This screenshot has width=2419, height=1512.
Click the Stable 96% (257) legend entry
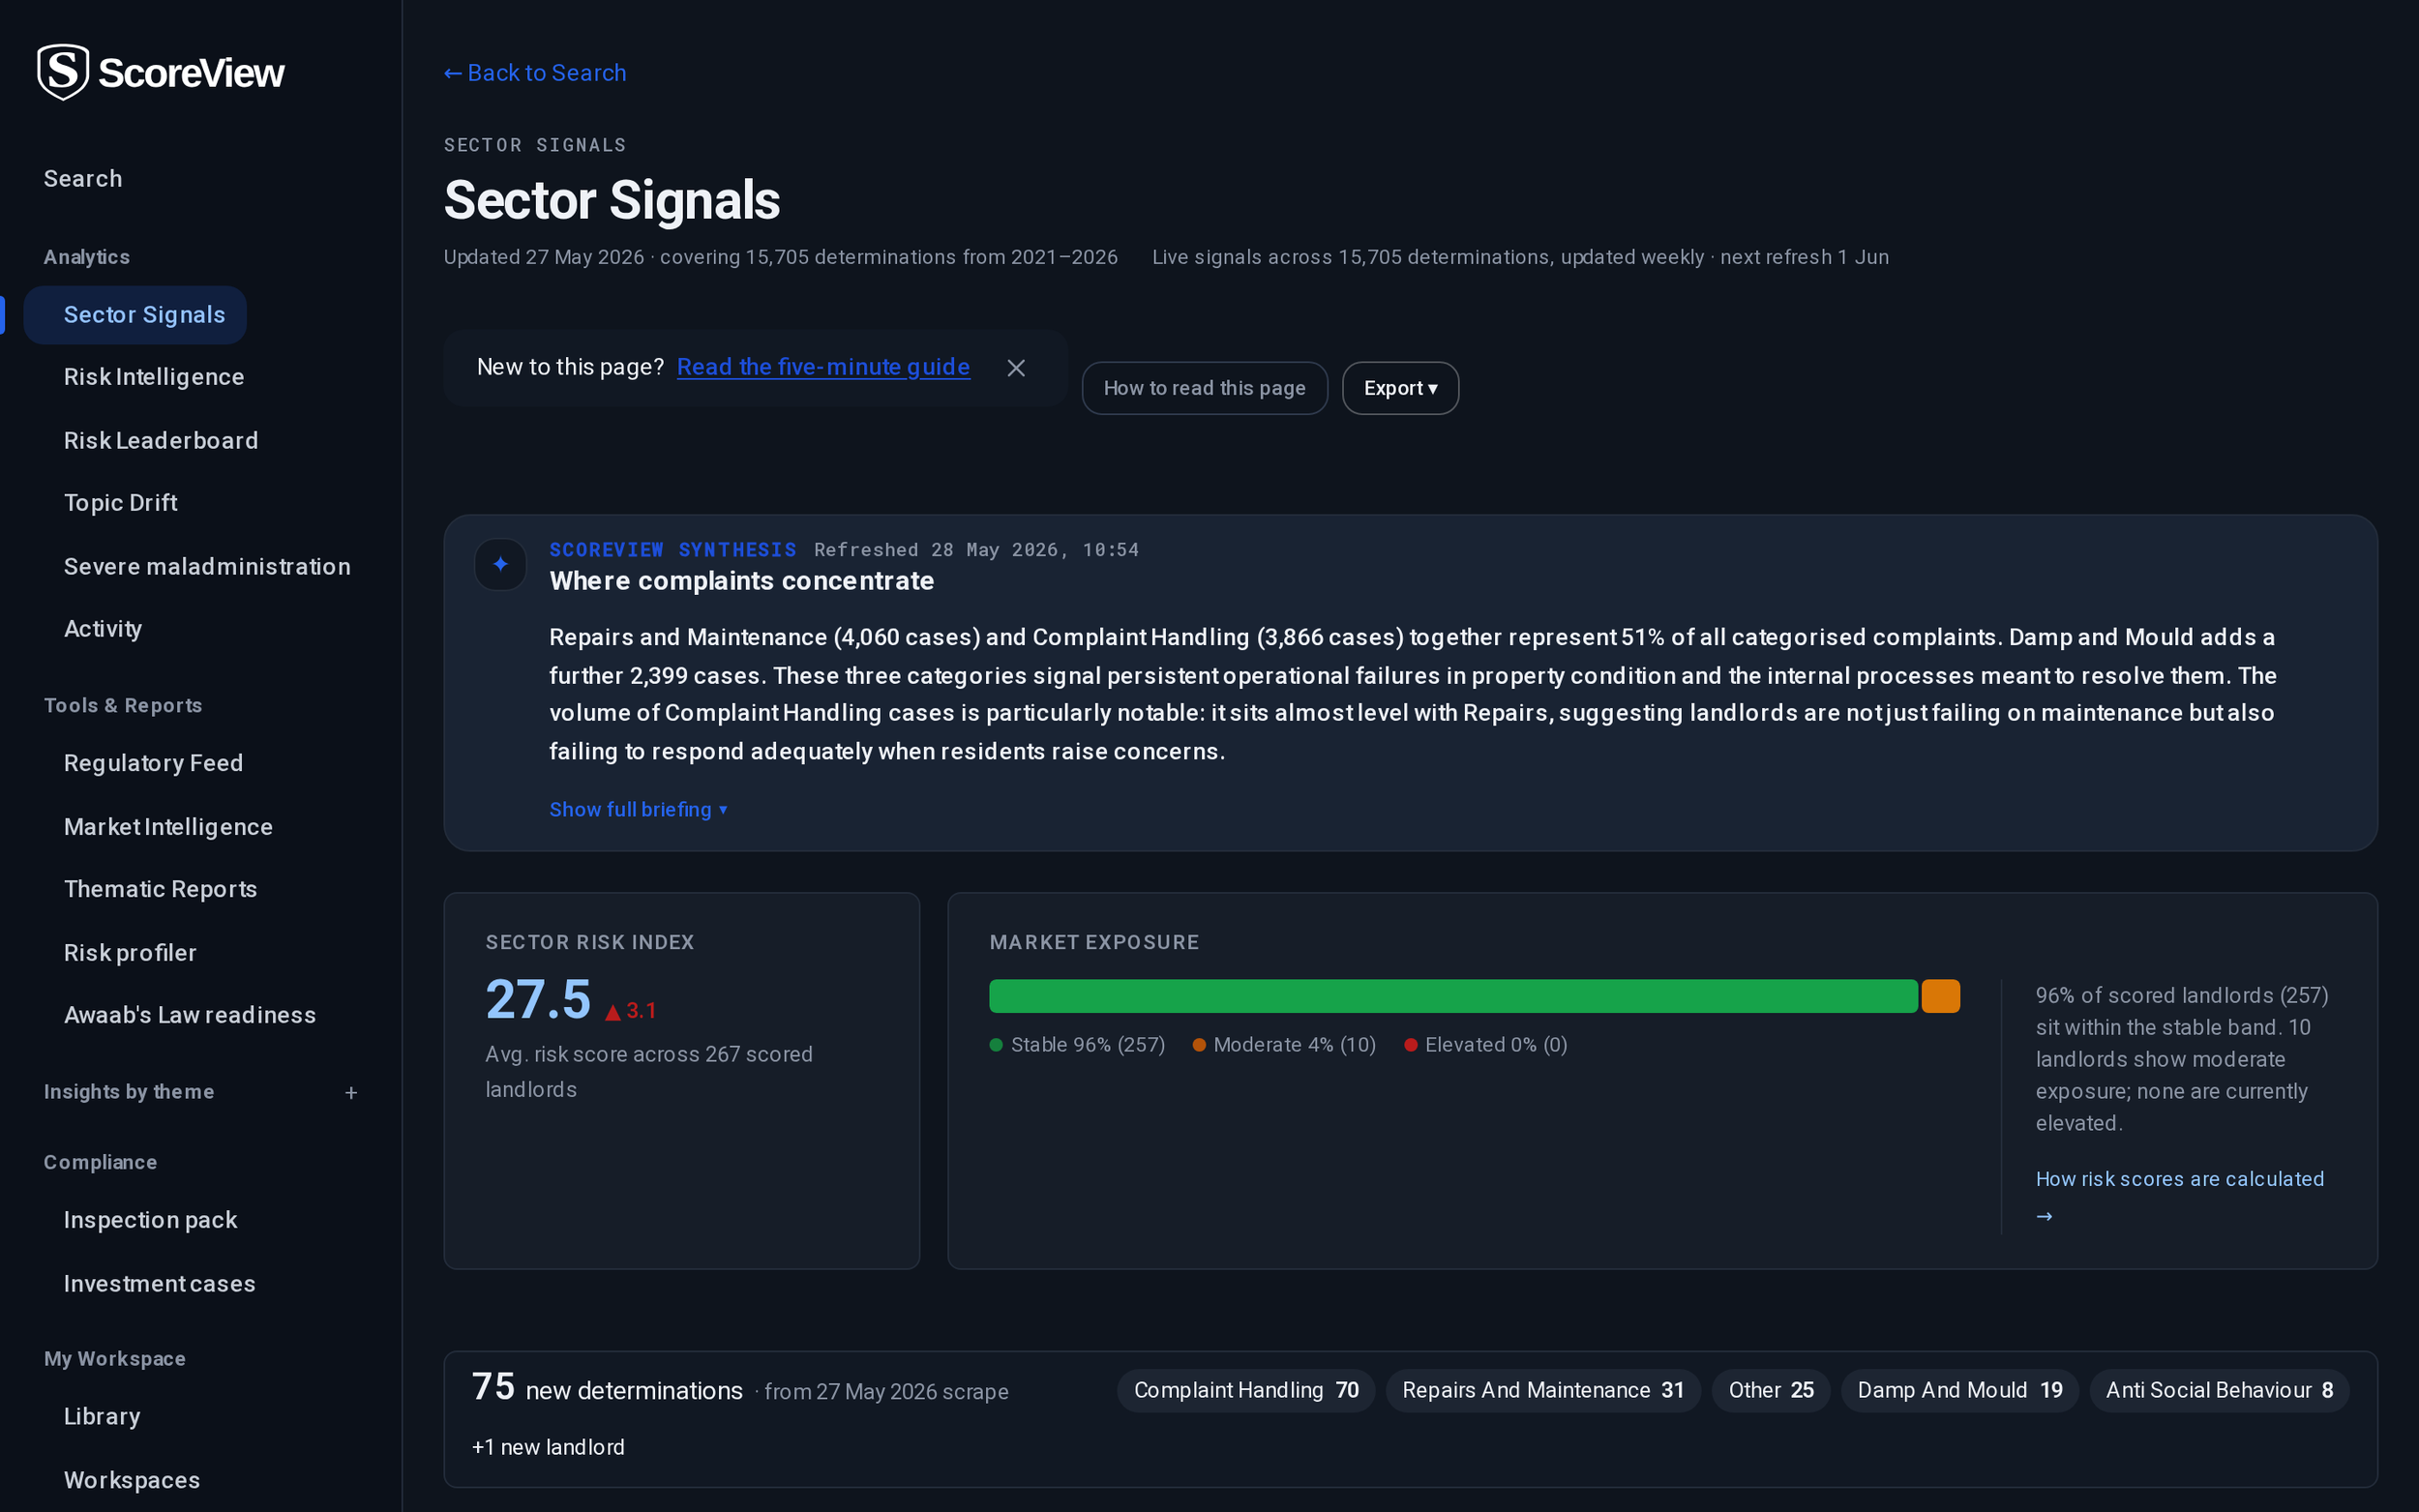click(1077, 1045)
